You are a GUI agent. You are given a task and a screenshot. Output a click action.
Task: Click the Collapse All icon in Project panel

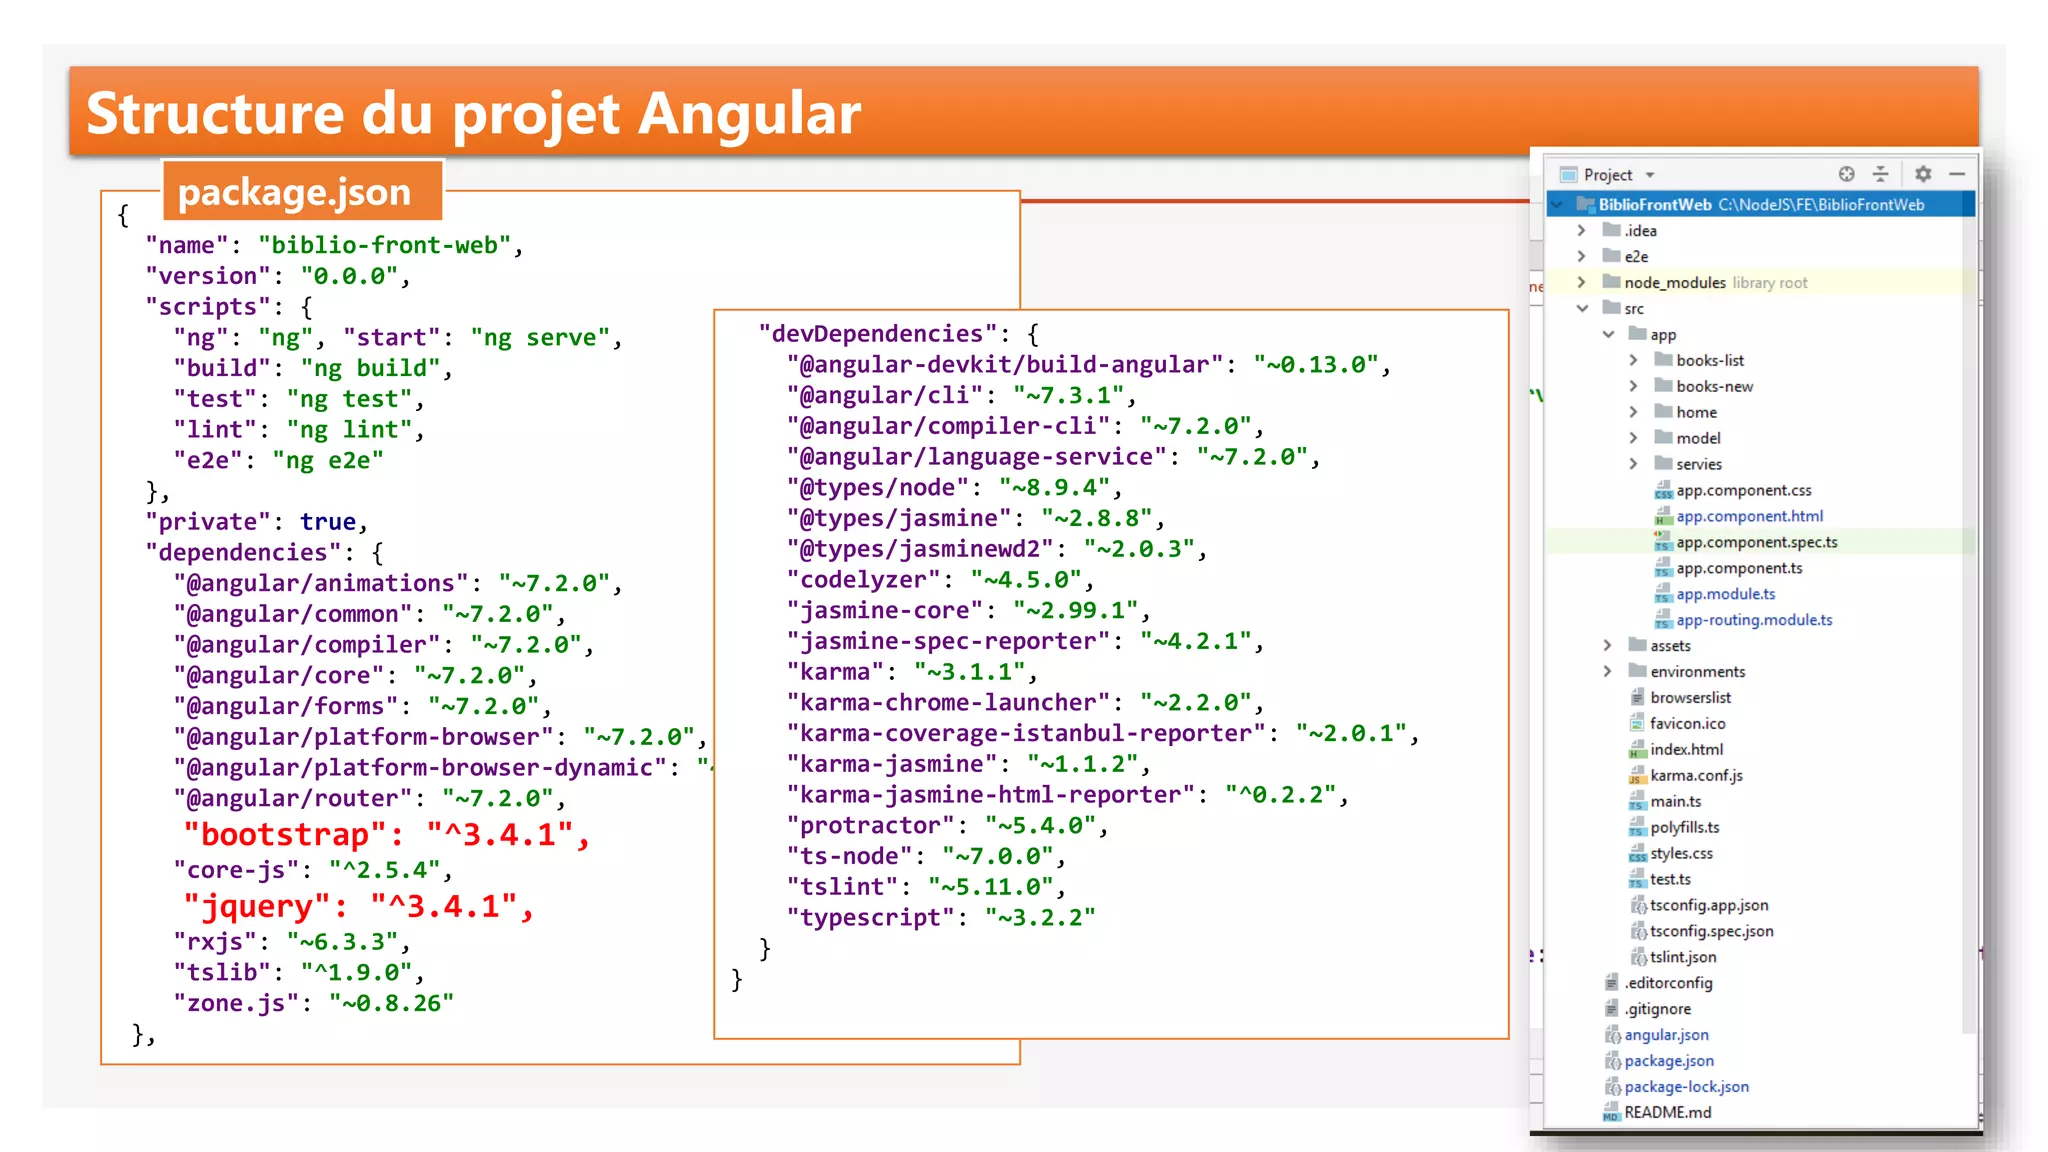pyautogui.click(x=1880, y=174)
